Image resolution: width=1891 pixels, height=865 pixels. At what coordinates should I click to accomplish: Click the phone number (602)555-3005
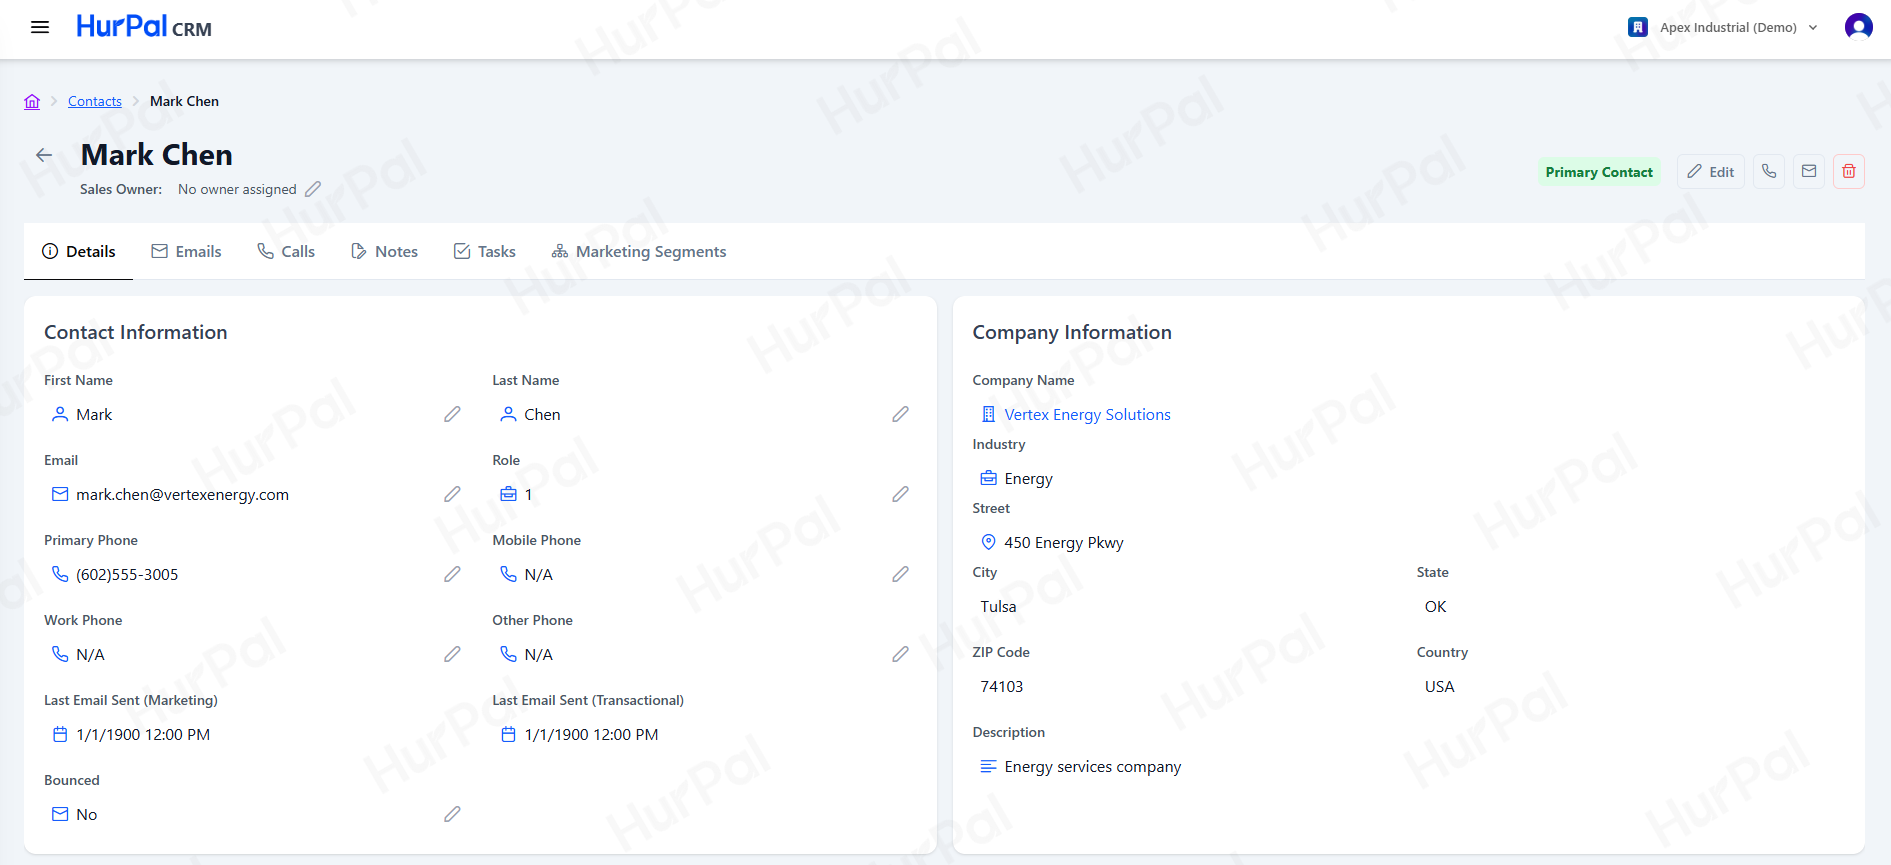coord(127,574)
